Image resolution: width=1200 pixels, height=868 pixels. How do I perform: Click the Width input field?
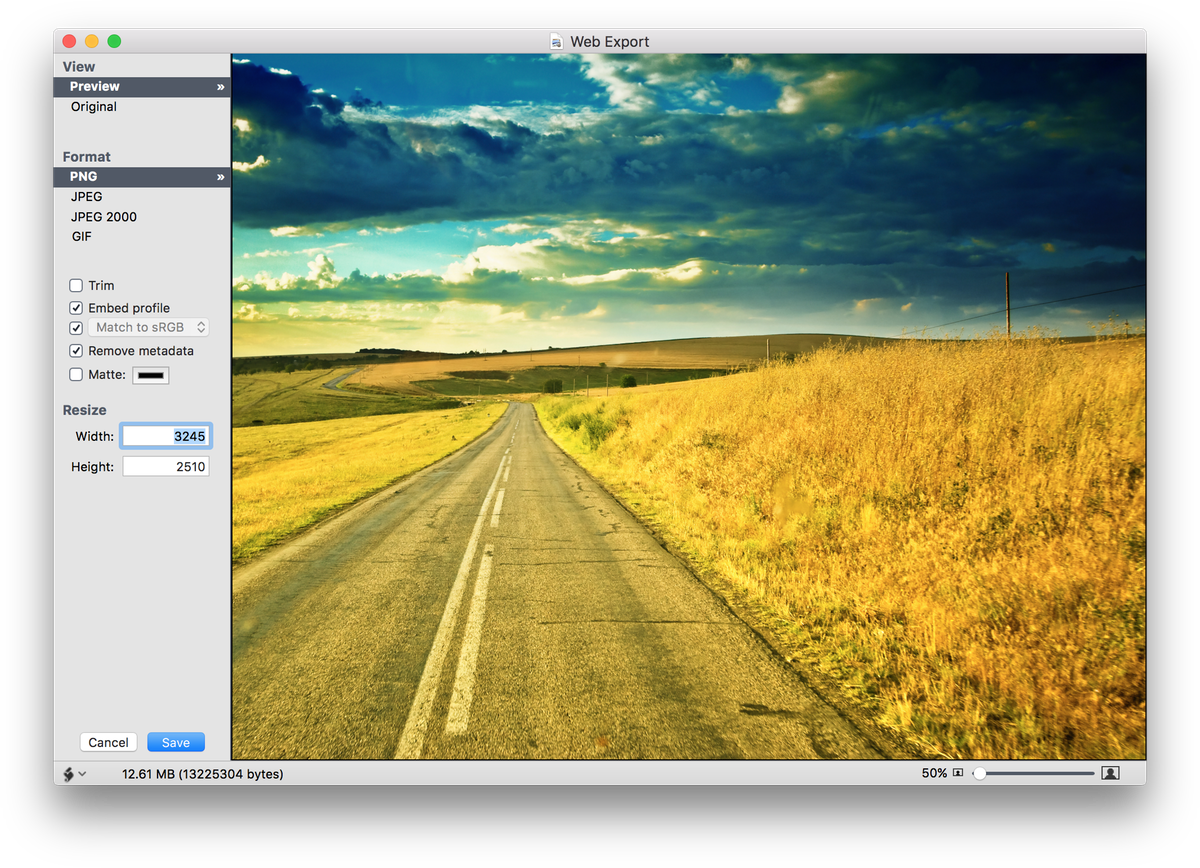tap(166, 435)
